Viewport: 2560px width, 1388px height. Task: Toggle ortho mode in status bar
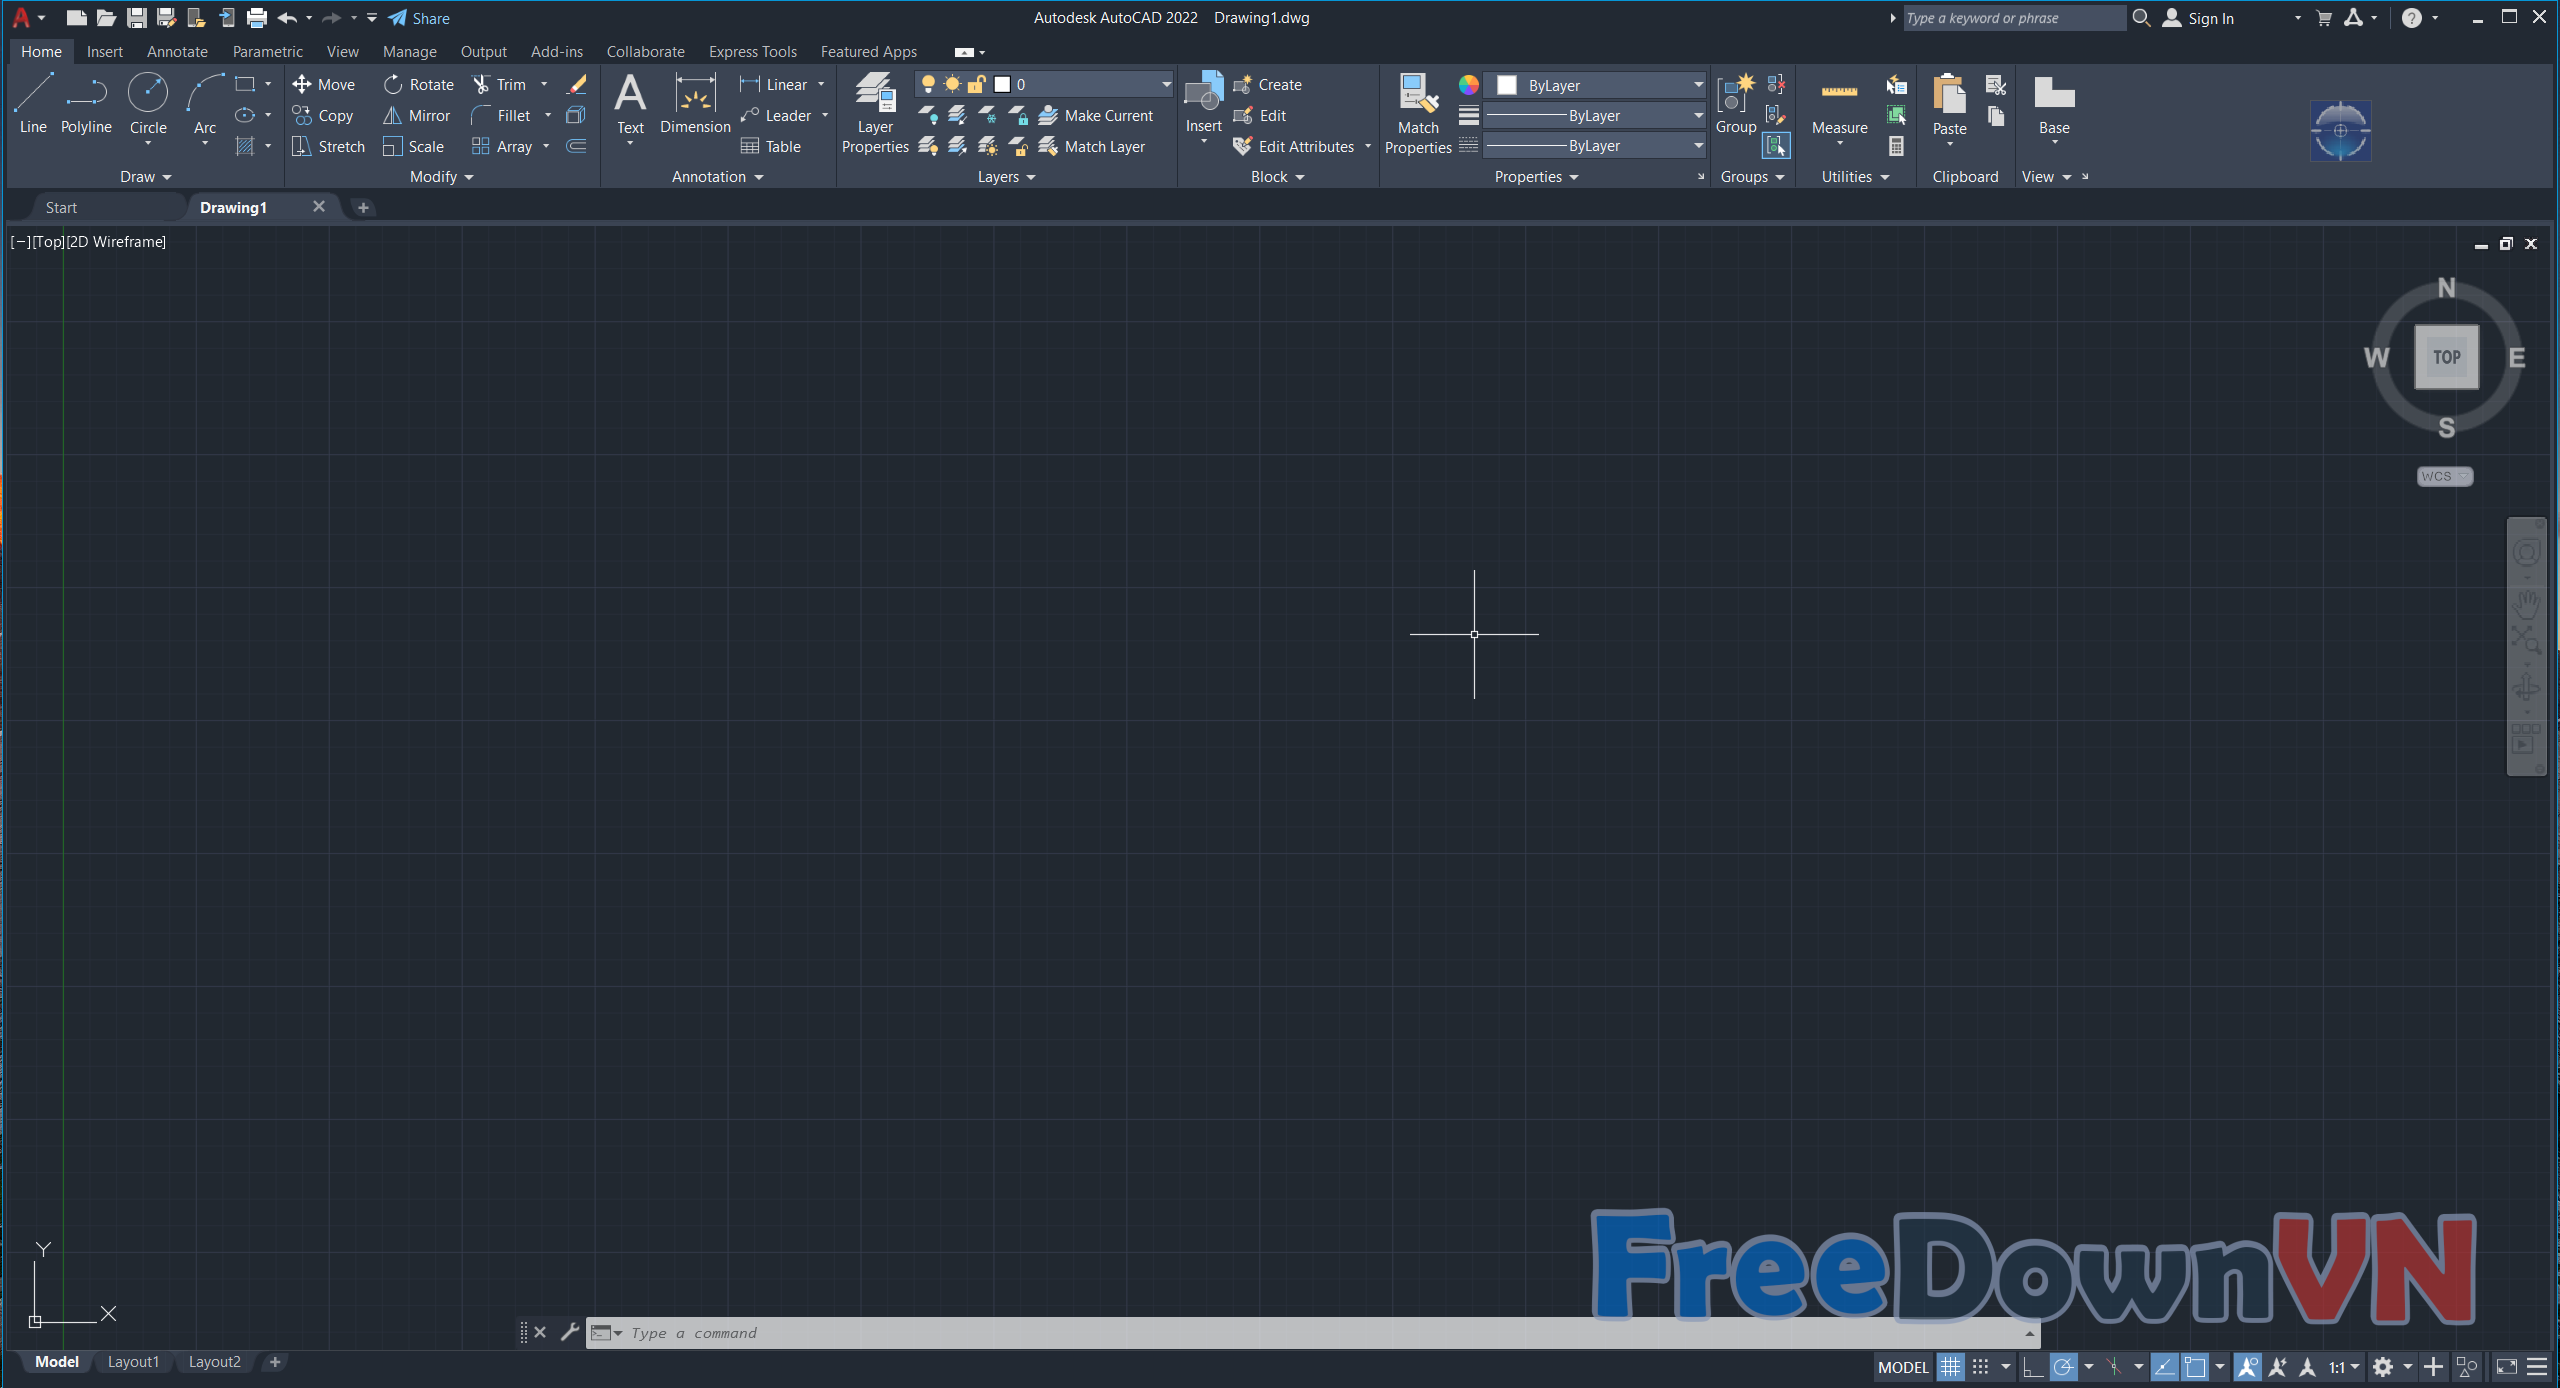coord(2032,1367)
